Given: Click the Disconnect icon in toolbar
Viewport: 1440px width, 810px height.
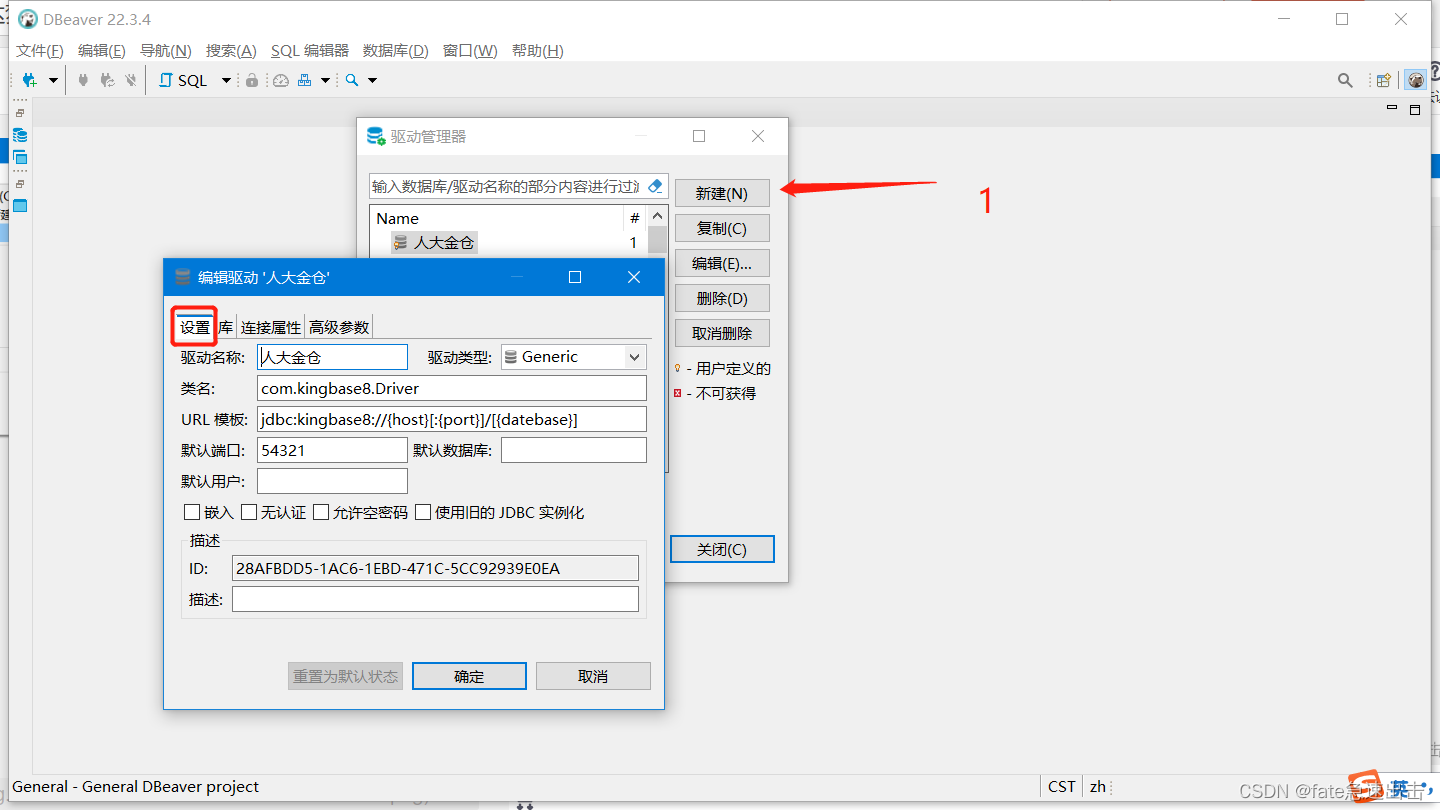Looking at the screenshot, I should pos(130,80).
